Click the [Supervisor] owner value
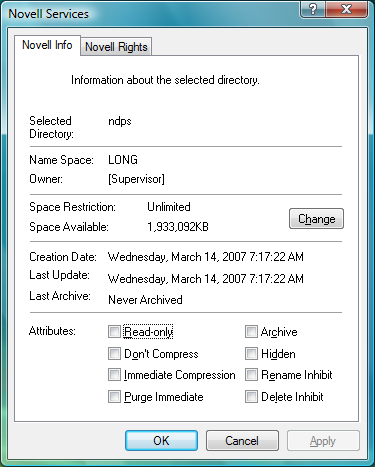Viewport: 375px width, 467px height. coord(136,179)
